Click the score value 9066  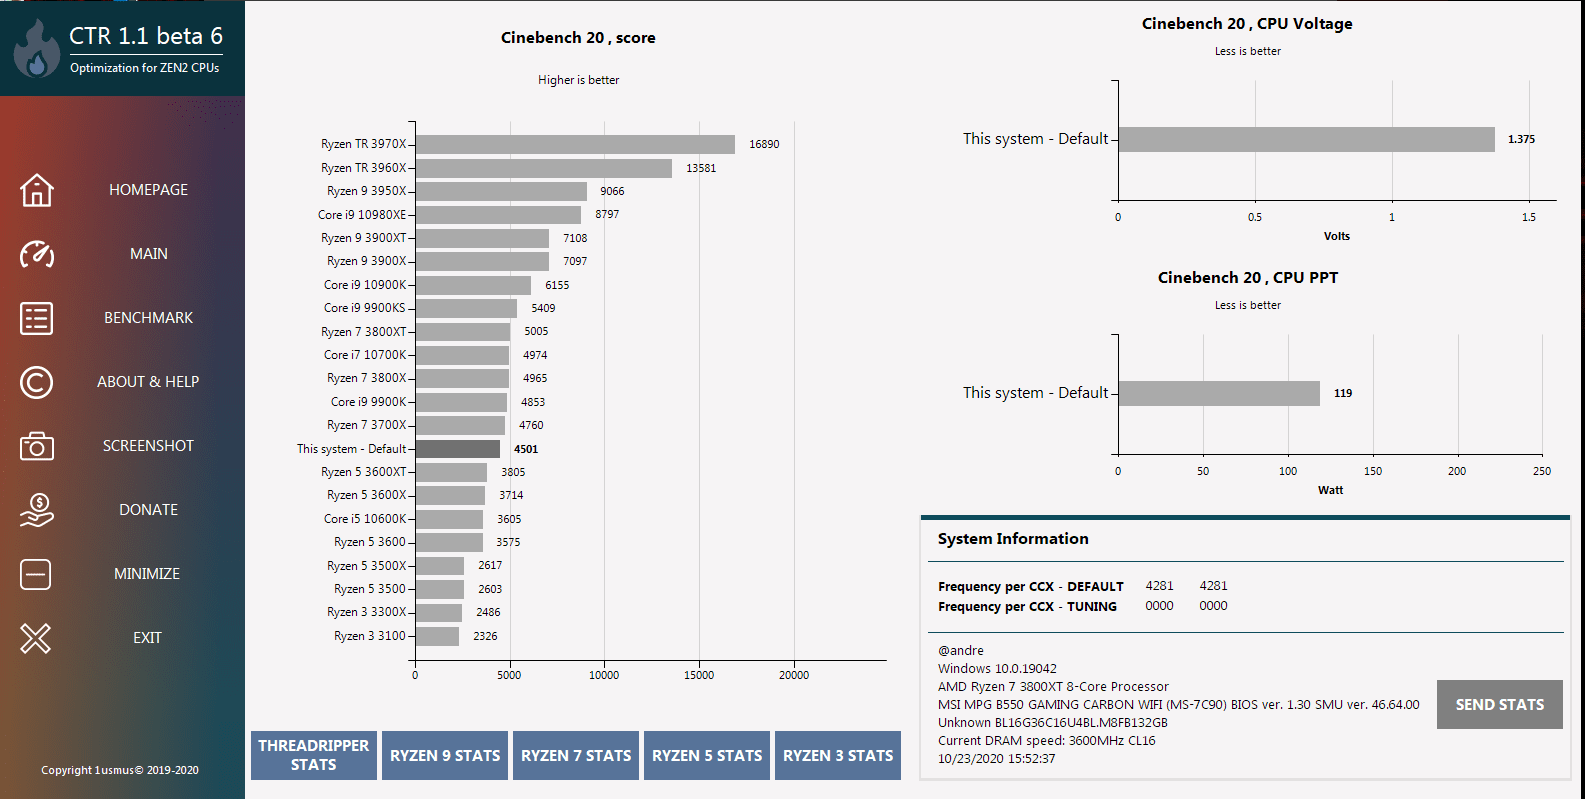point(612,191)
